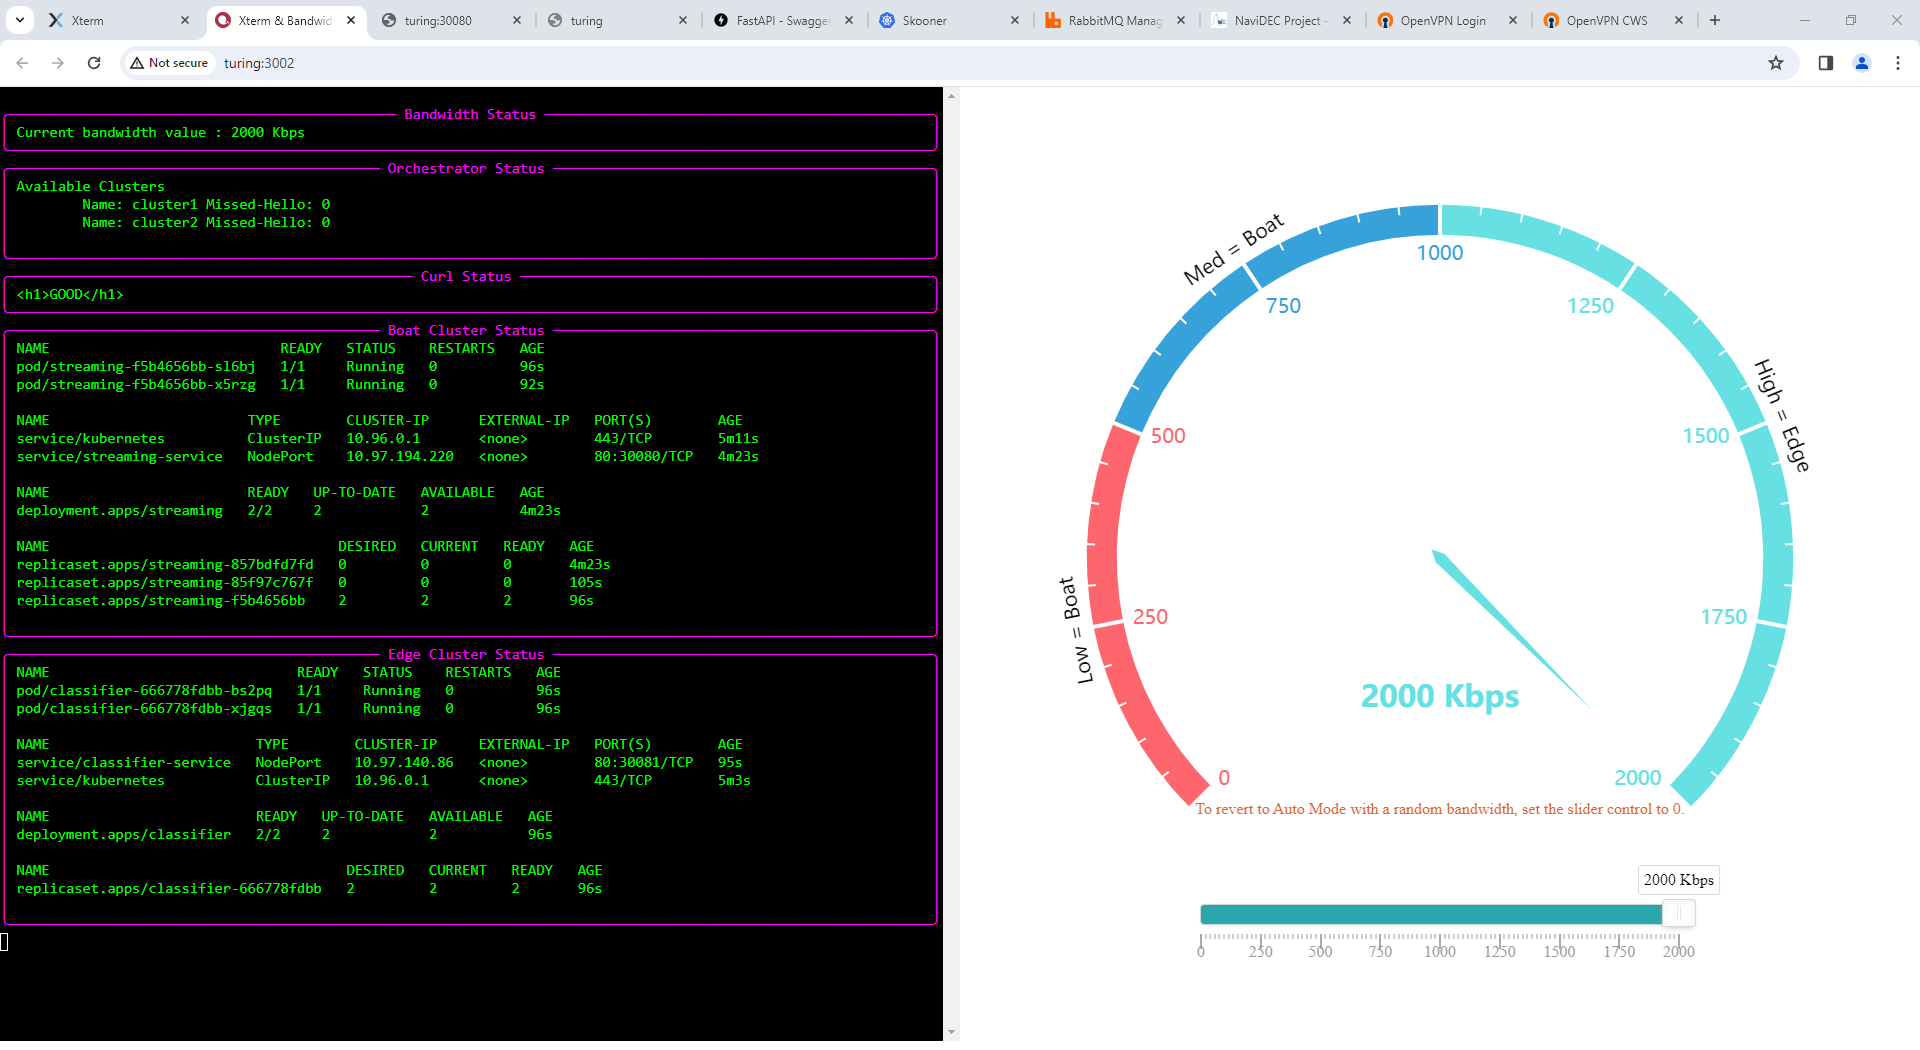The height and width of the screenshot is (1050, 1920).
Task: Close the NaviDEC Project tab
Action: point(1347,20)
